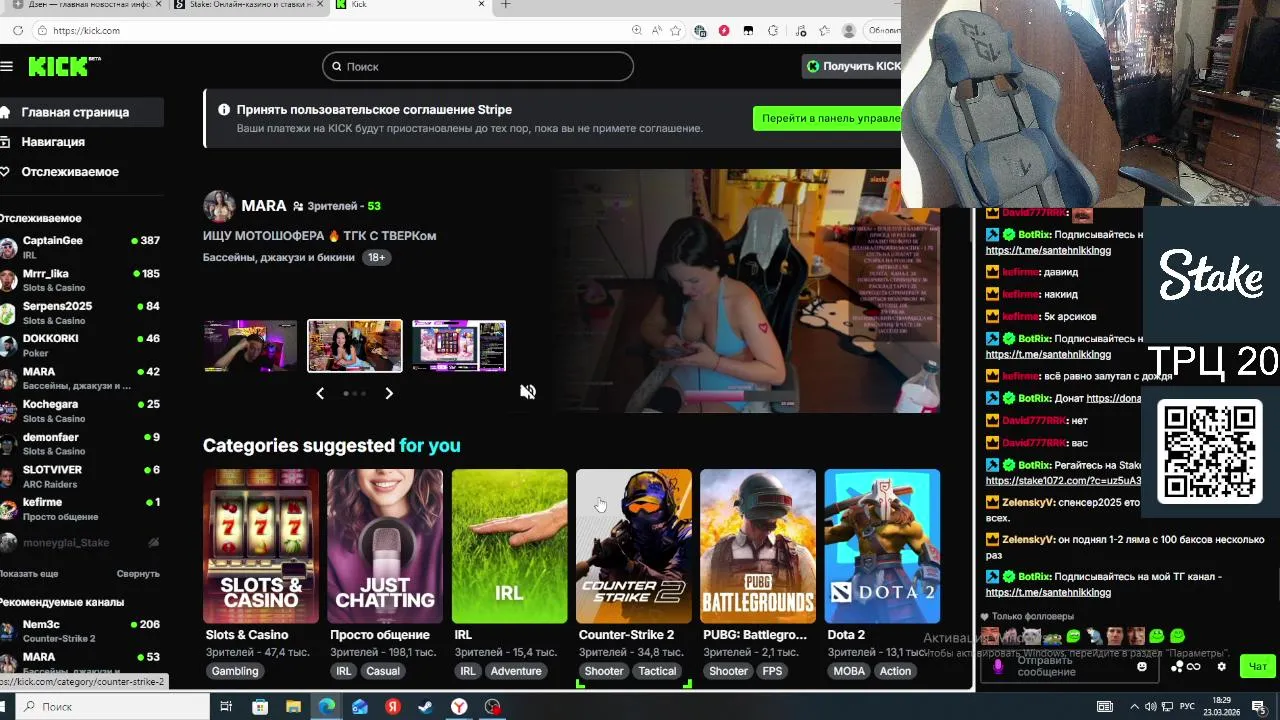Open Microsoft Store from taskbar
The image size is (1280, 720).
(x=260, y=707)
